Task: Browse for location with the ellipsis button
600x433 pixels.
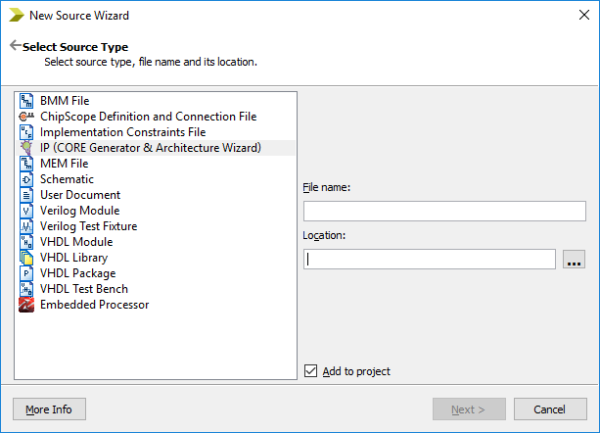Action: (574, 259)
